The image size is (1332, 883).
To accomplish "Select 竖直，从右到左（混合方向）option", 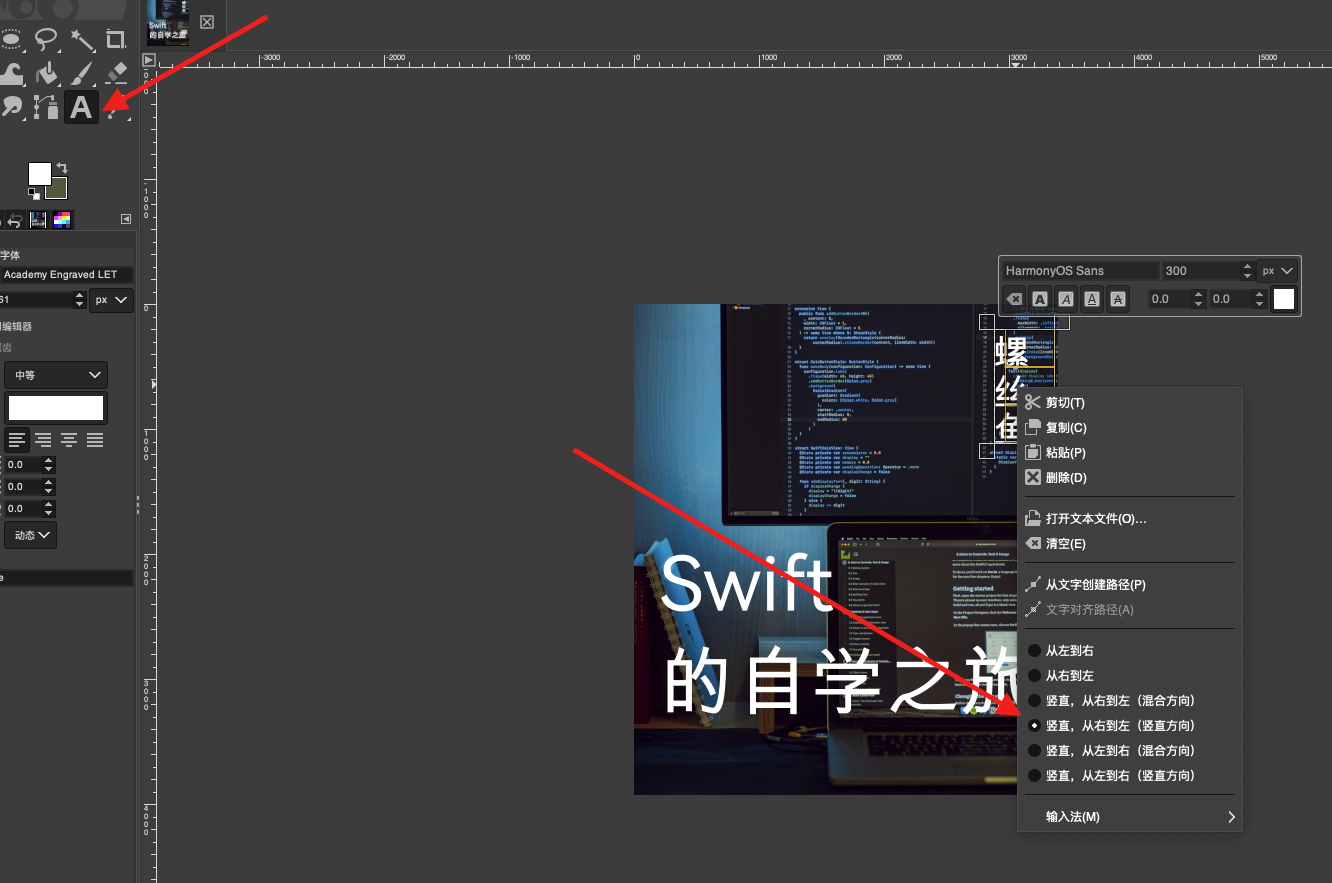I will click(x=1130, y=700).
